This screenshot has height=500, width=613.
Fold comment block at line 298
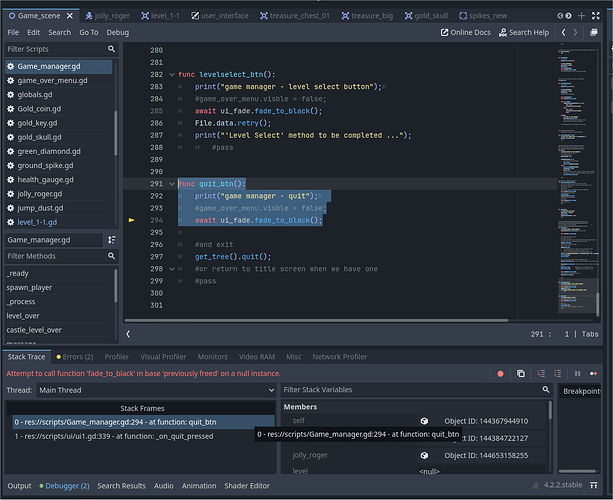coord(172,269)
